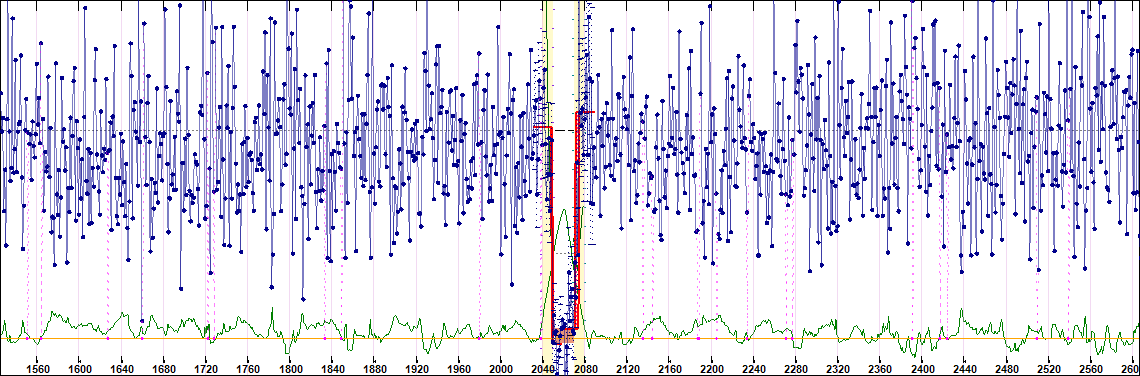Screen dimensions: 1140x376
Task: Click the 1800 x-axis label
Action: pyautogui.click(x=290, y=368)
